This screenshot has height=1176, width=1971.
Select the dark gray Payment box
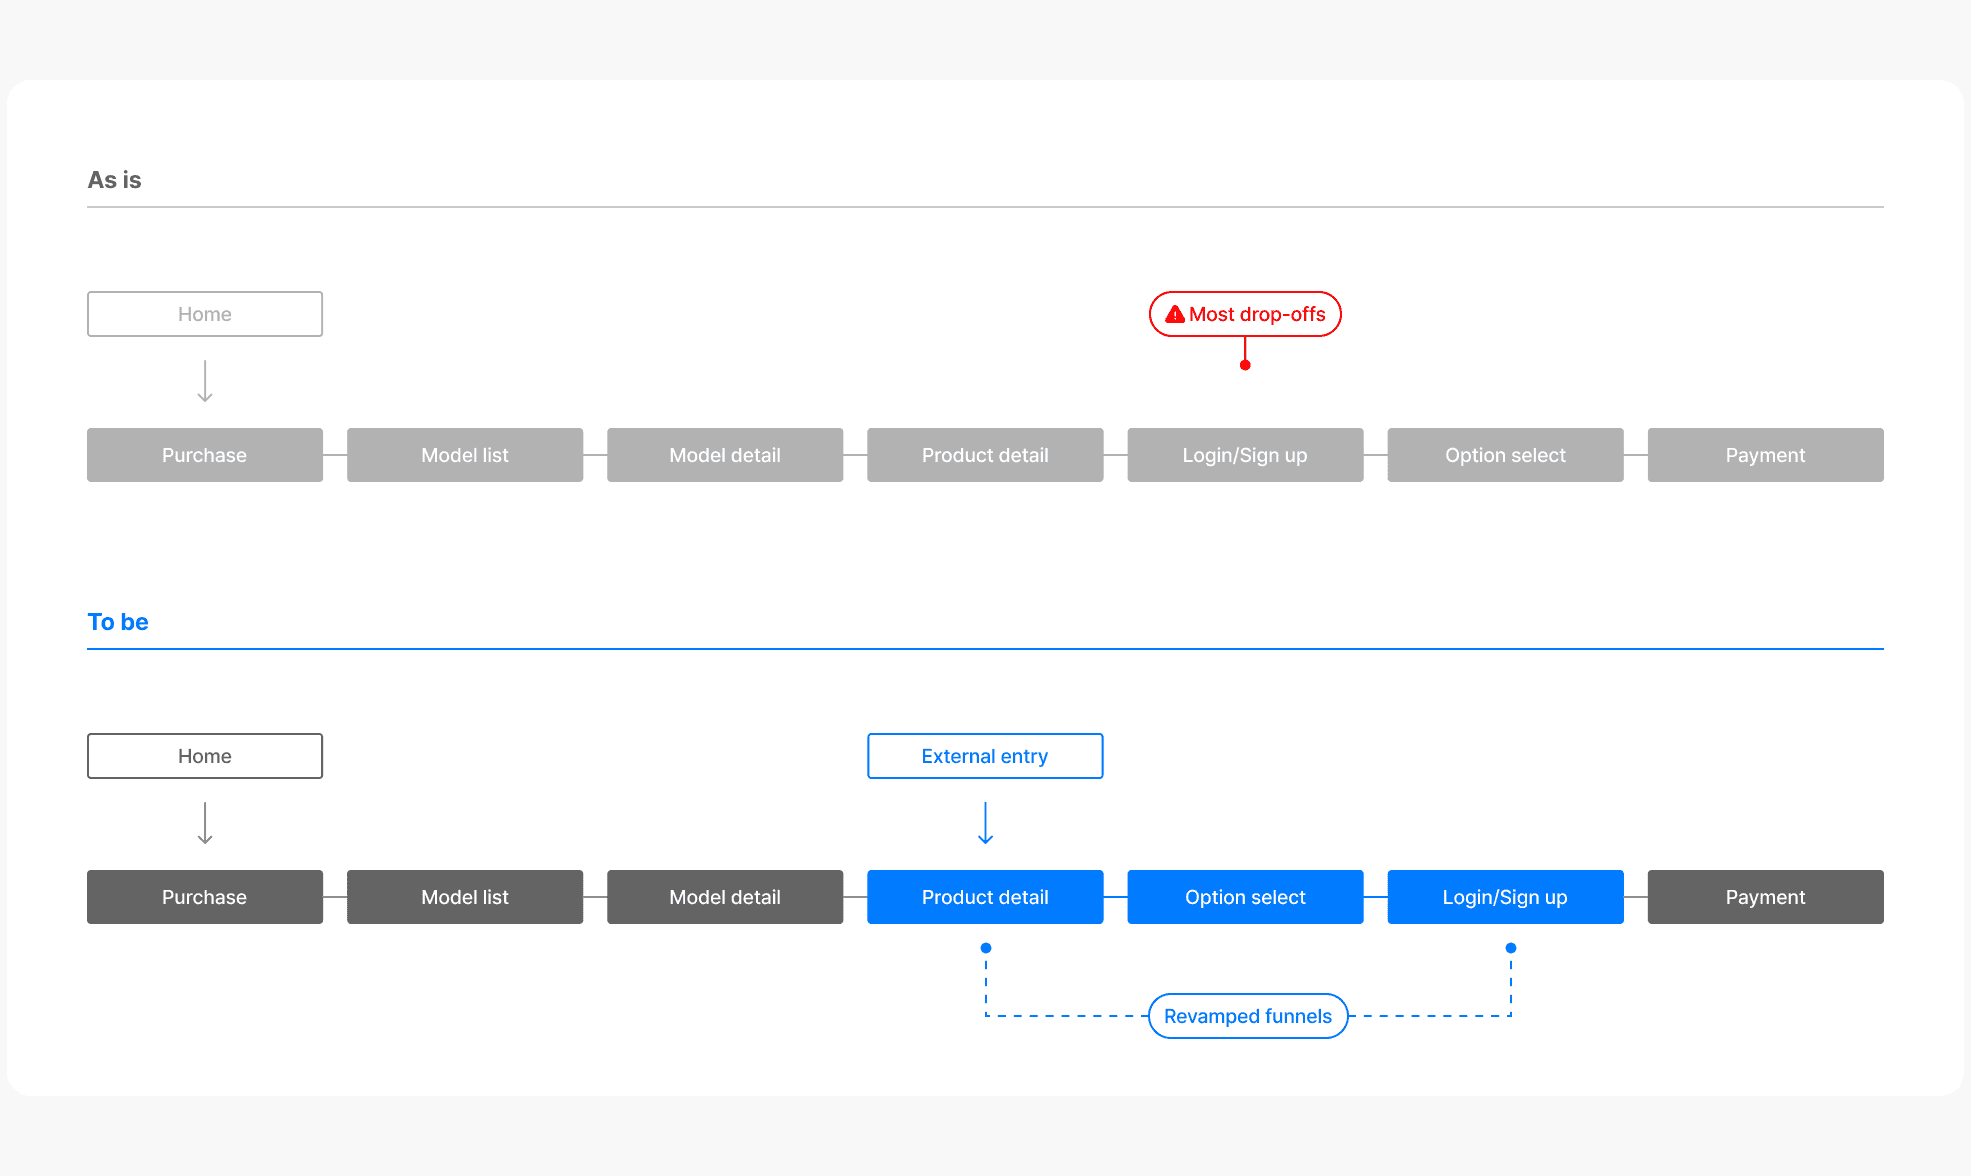[1765, 897]
